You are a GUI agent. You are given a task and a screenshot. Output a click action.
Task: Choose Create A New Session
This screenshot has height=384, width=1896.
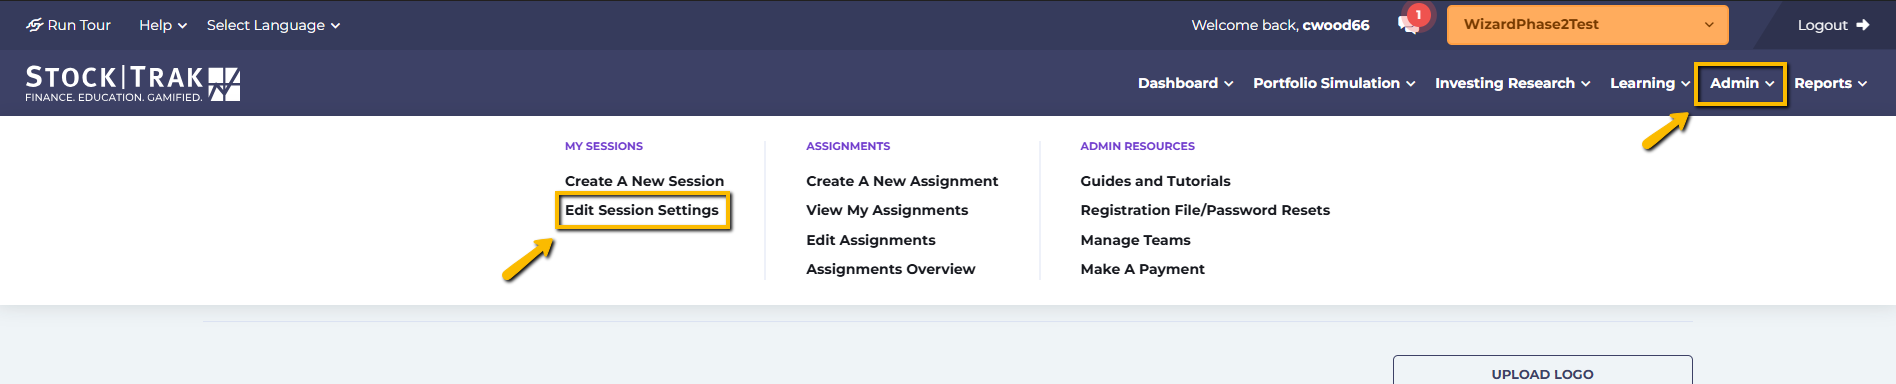tap(644, 181)
